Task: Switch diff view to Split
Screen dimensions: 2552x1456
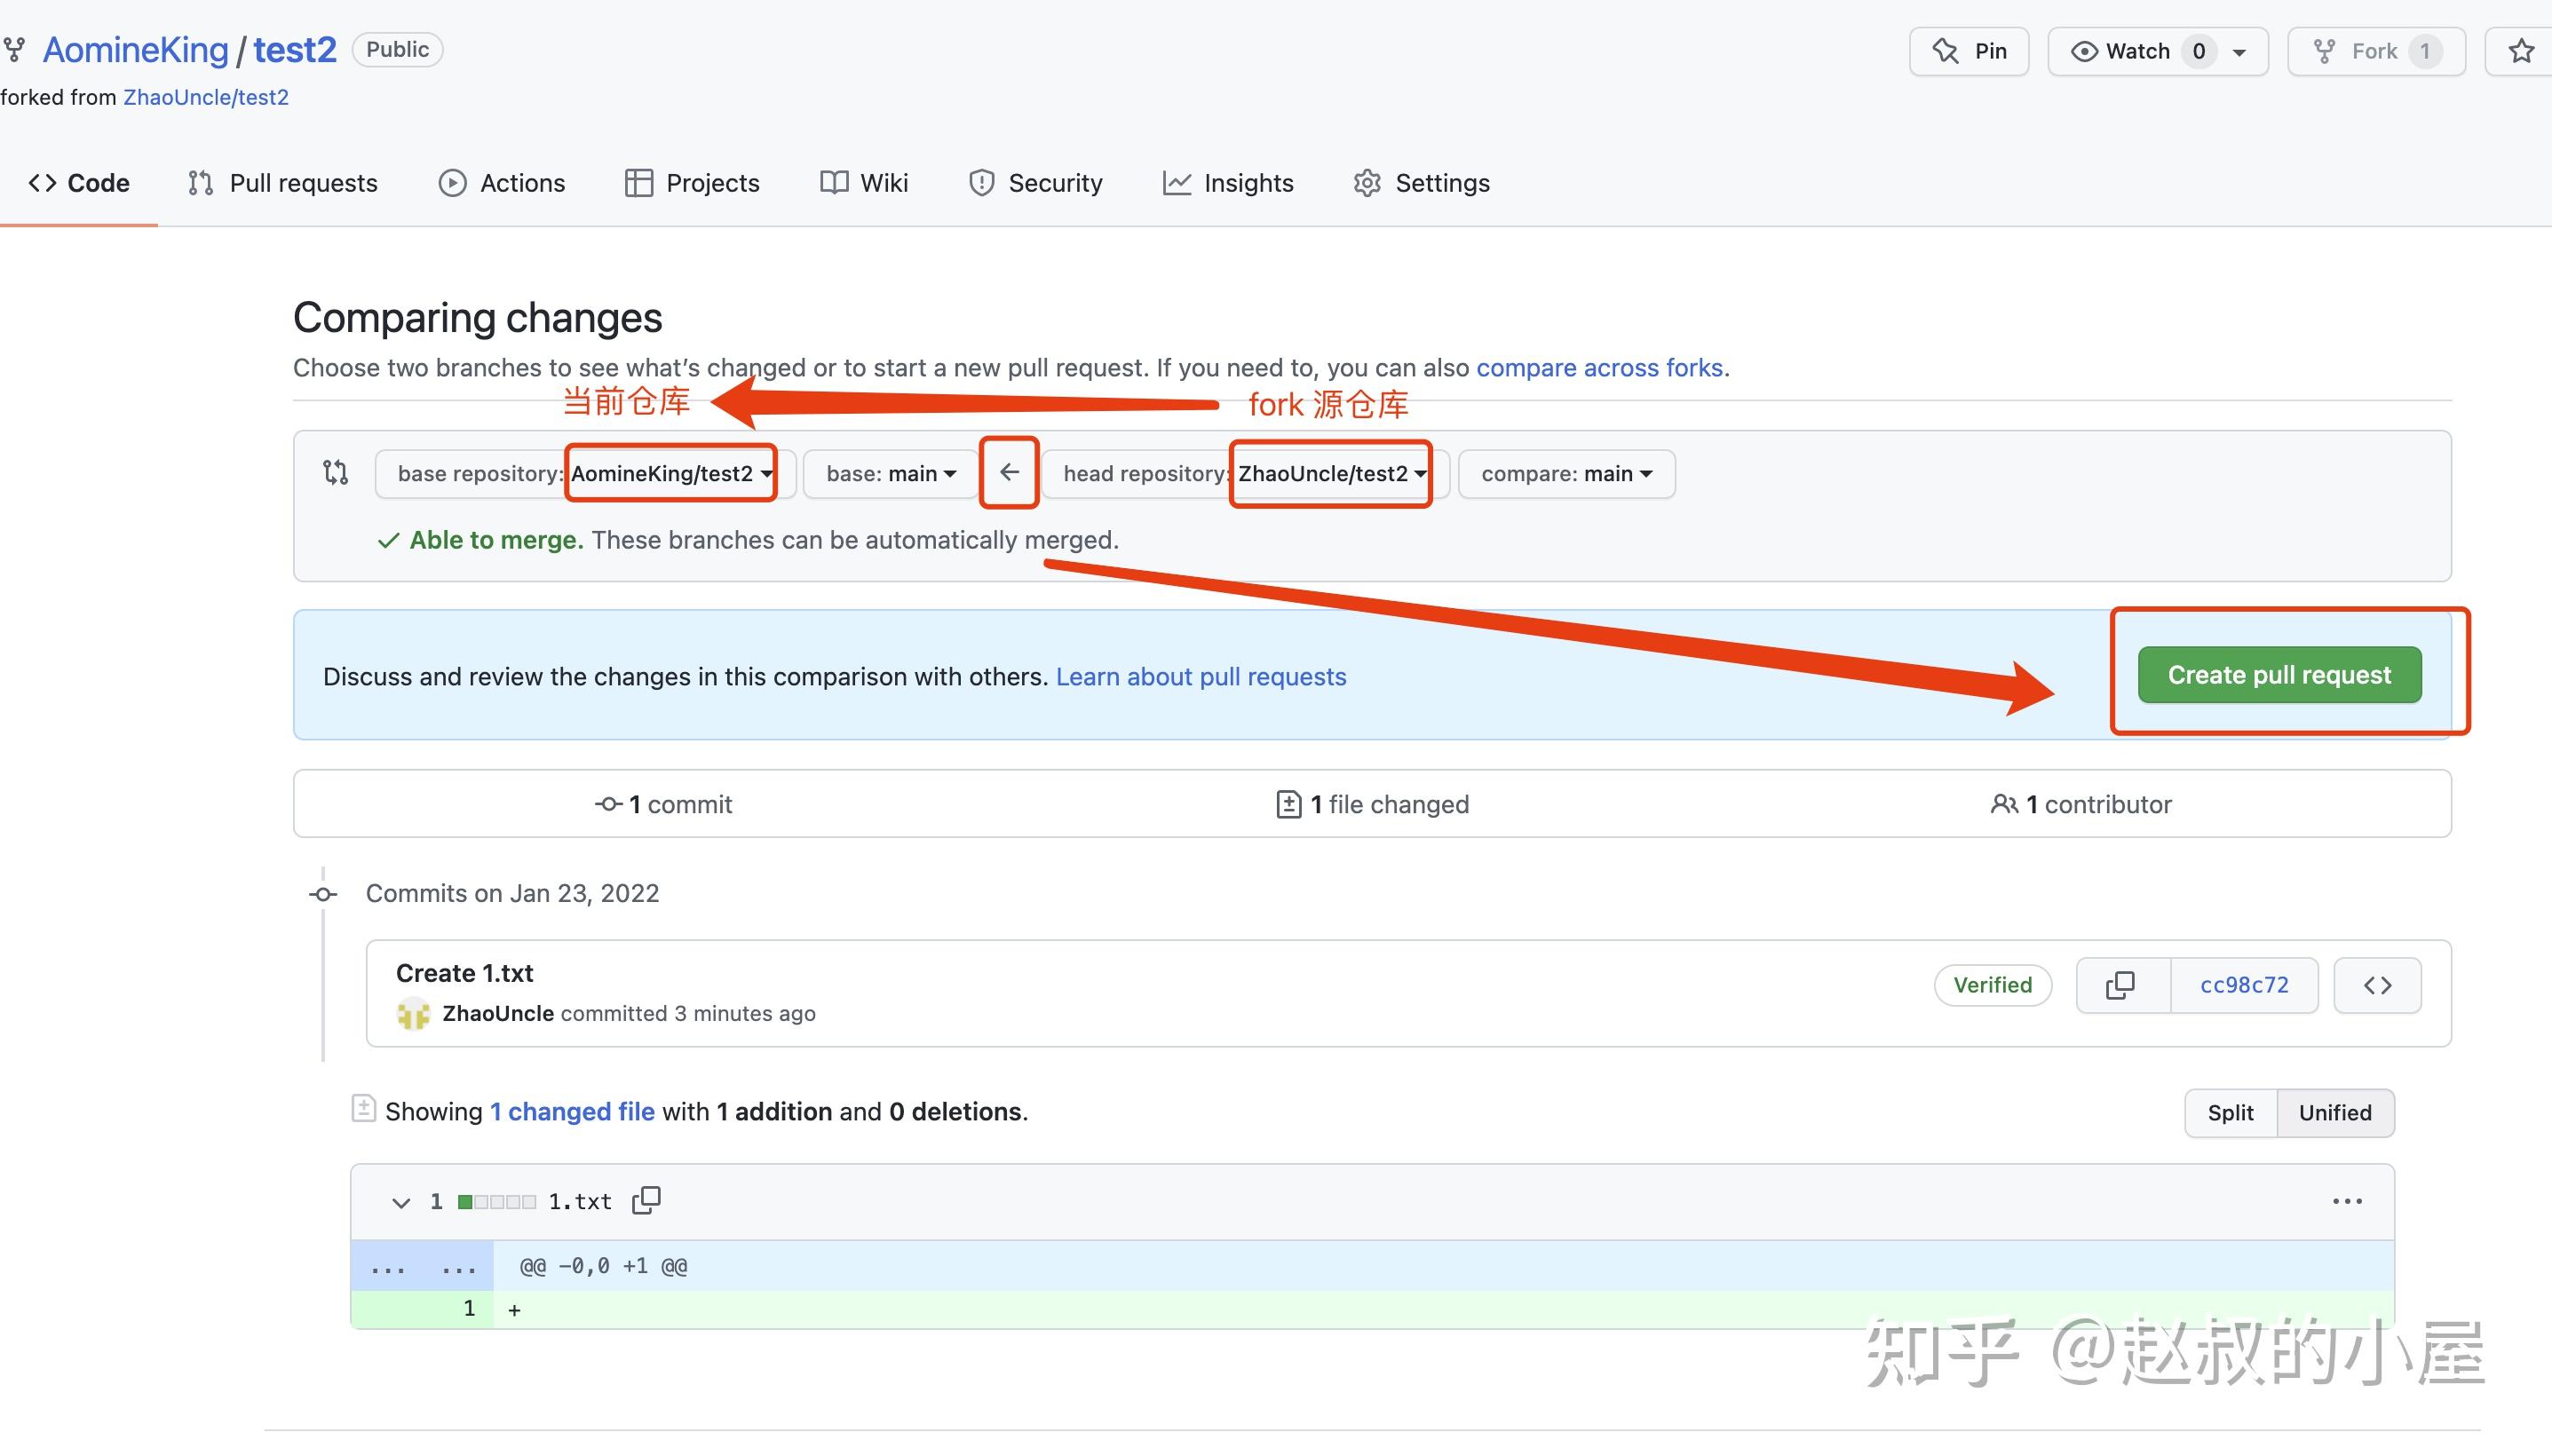Action: pyautogui.click(x=2229, y=1112)
